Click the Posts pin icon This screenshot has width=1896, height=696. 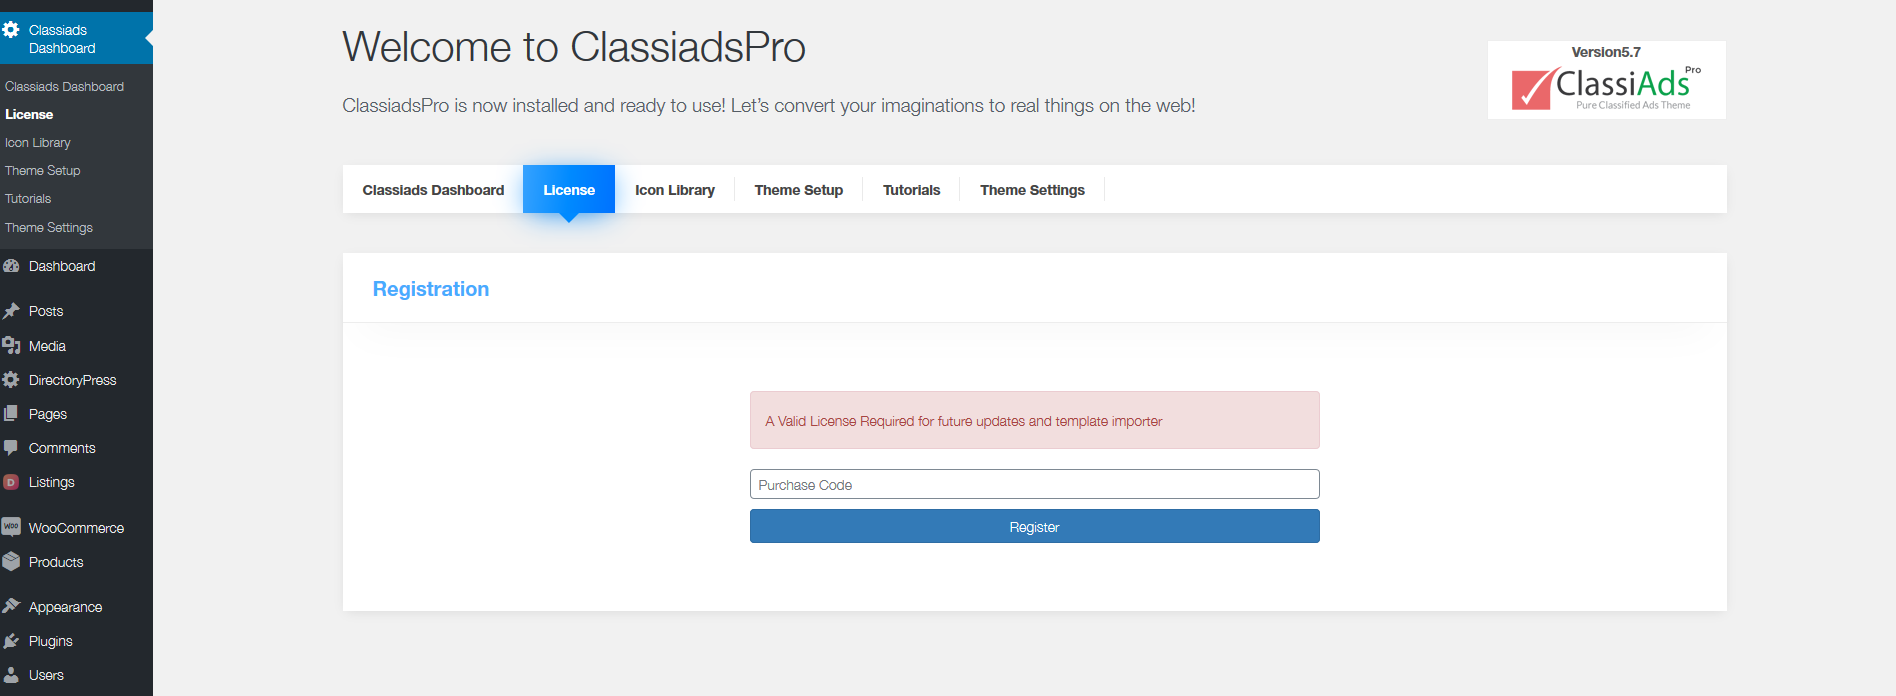(11, 311)
